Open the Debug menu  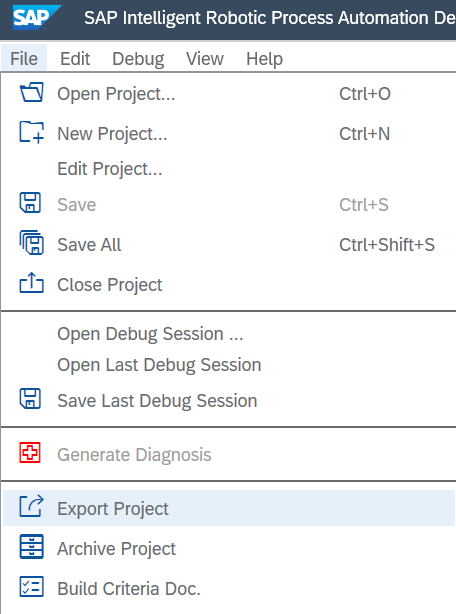(138, 59)
